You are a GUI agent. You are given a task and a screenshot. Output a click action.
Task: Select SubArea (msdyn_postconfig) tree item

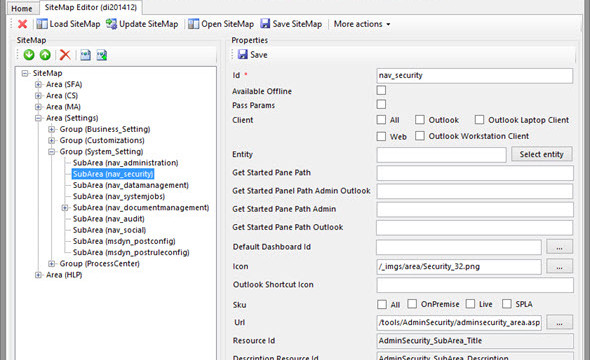coord(124,241)
